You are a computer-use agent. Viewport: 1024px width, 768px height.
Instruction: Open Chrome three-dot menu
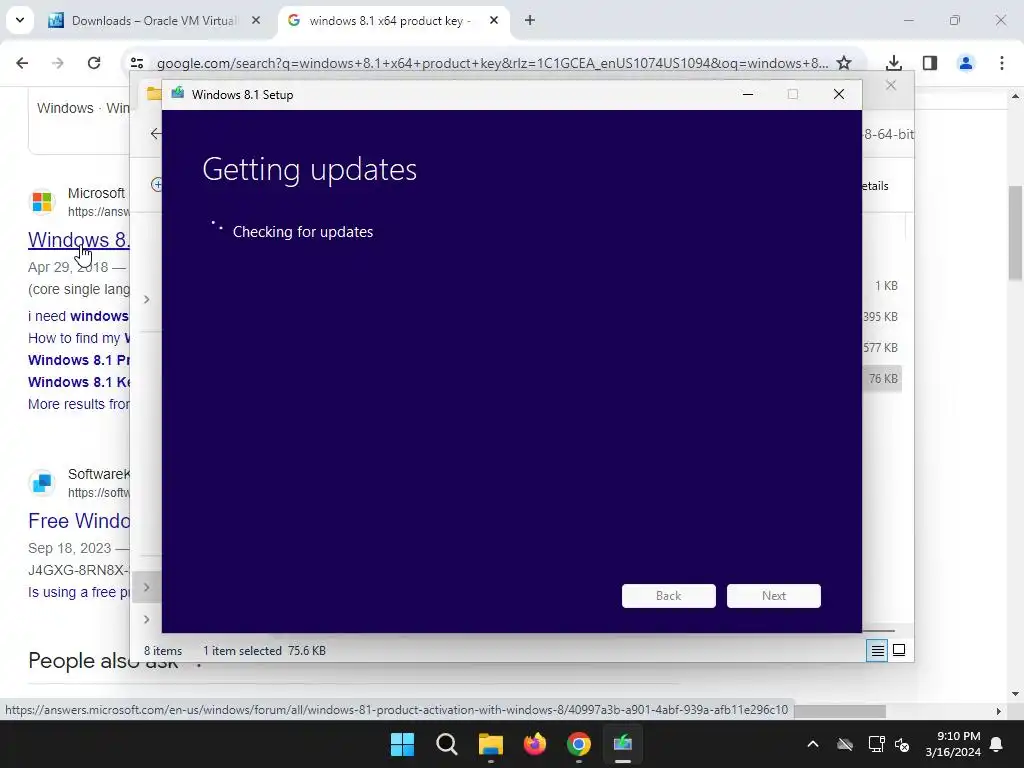pos(1001,63)
